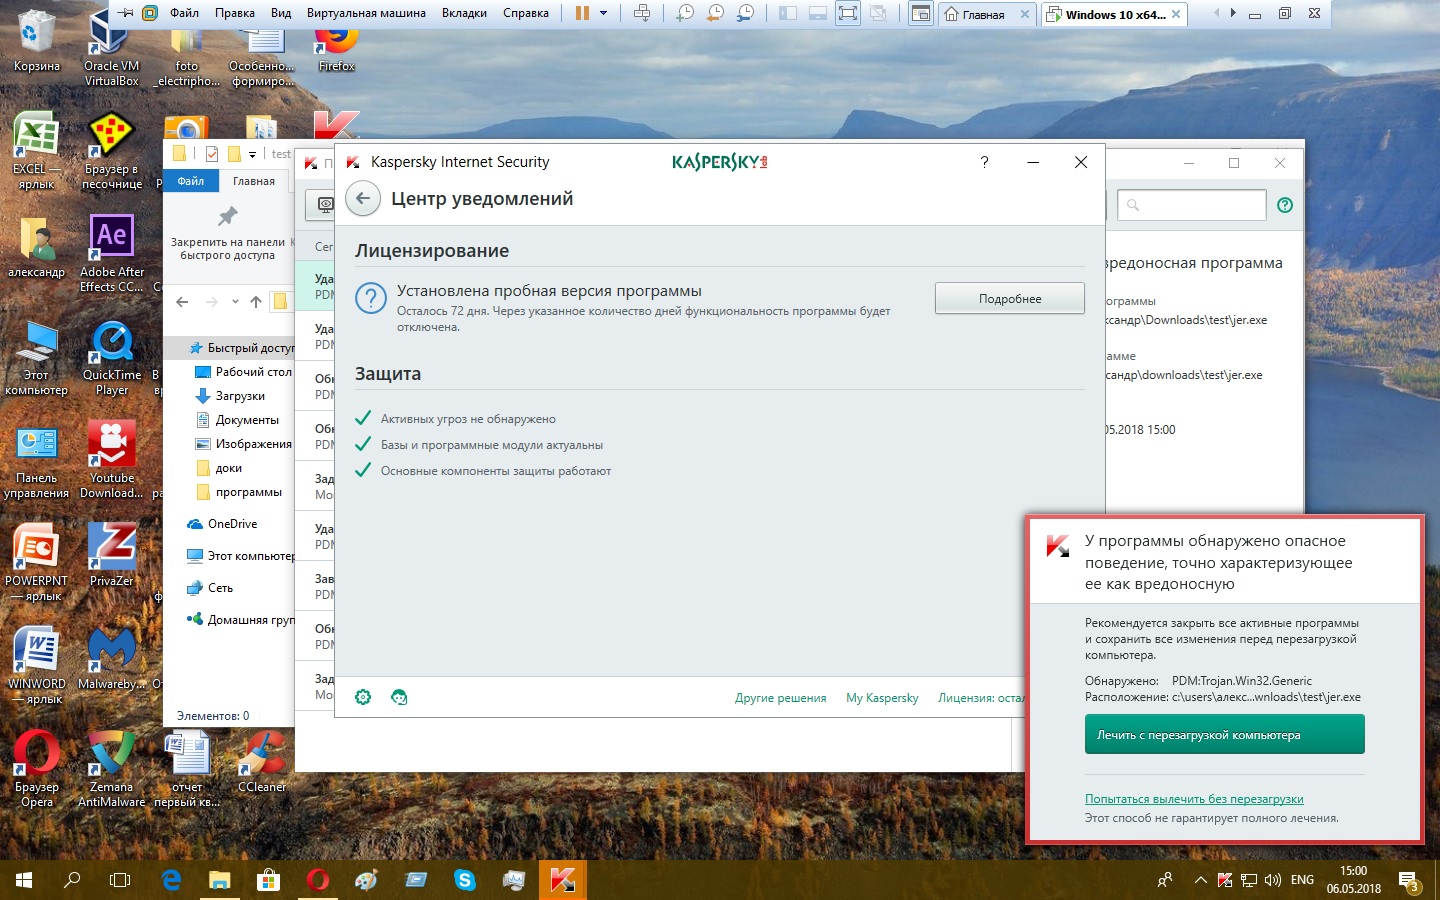Expand the dropdown arrow beside pause button

(x=603, y=13)
